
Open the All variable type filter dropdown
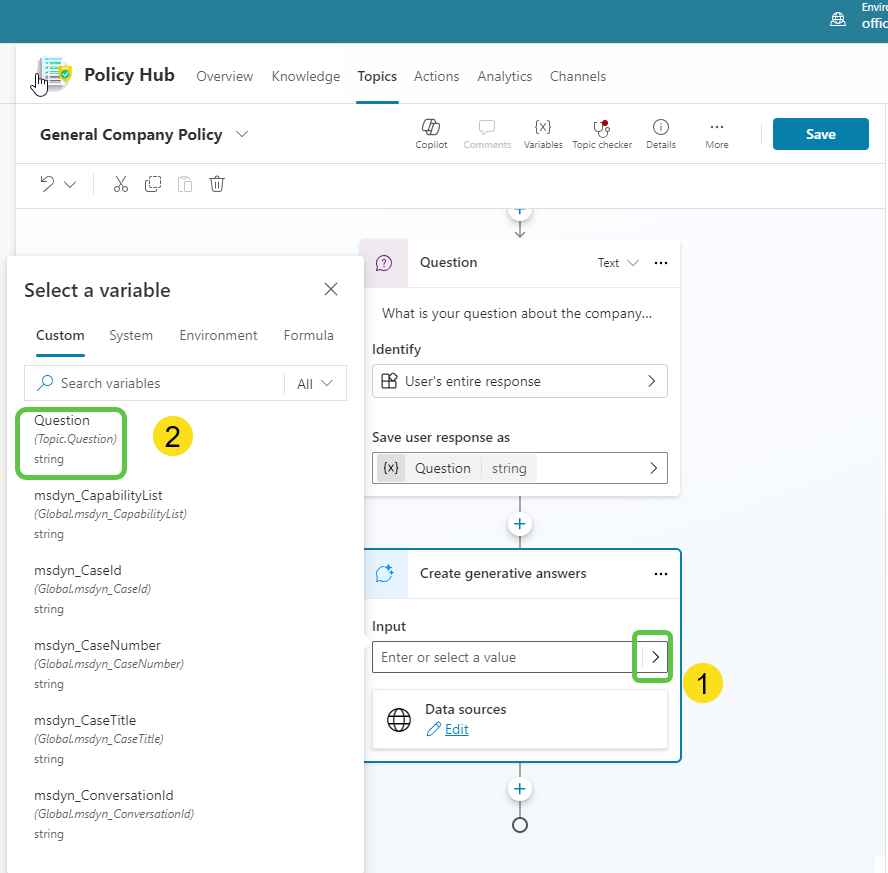315,383
